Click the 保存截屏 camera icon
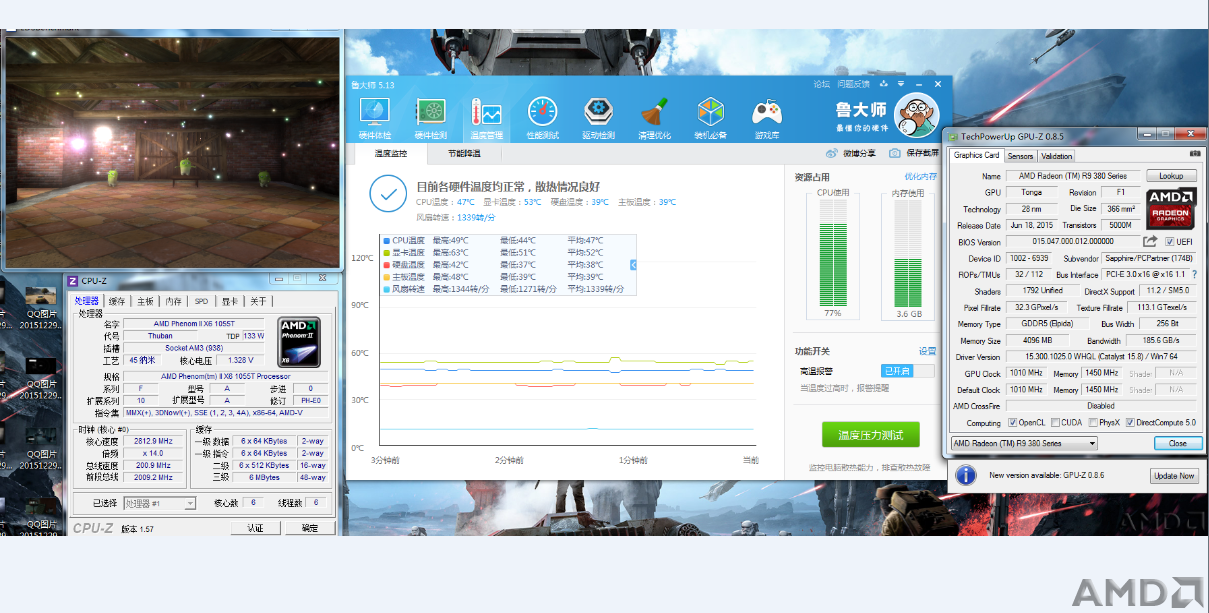This screenshot has height=613, width=1209. pyautogui.click(x=897, y=153)
